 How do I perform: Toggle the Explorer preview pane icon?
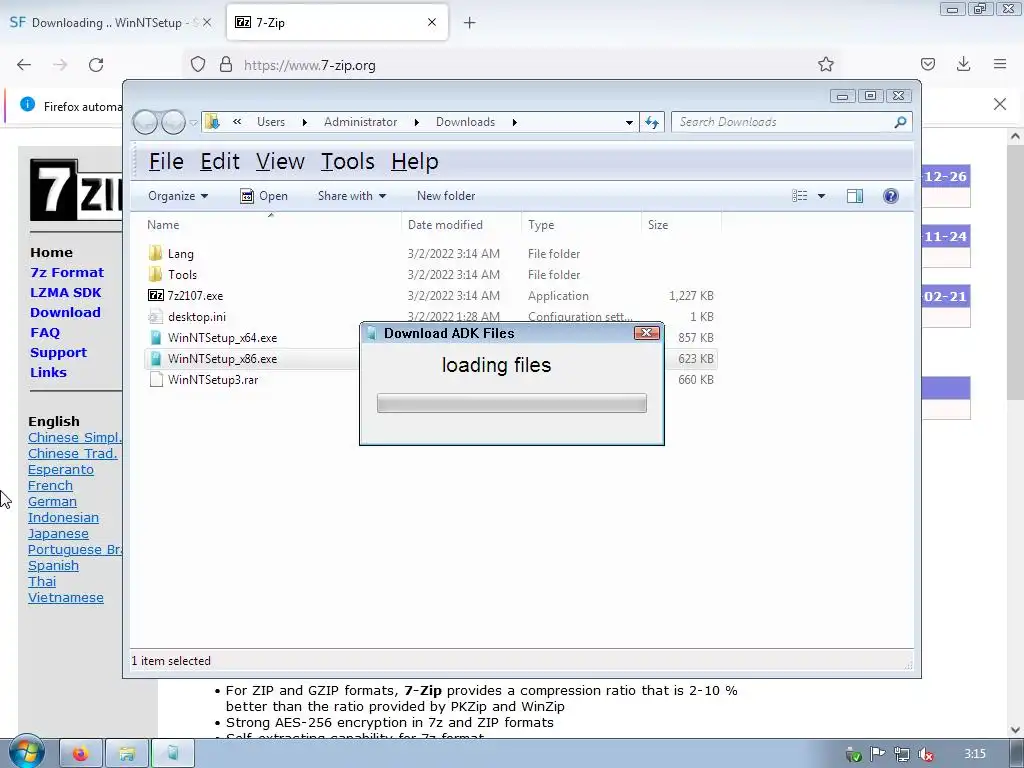(x=854, y=196)
